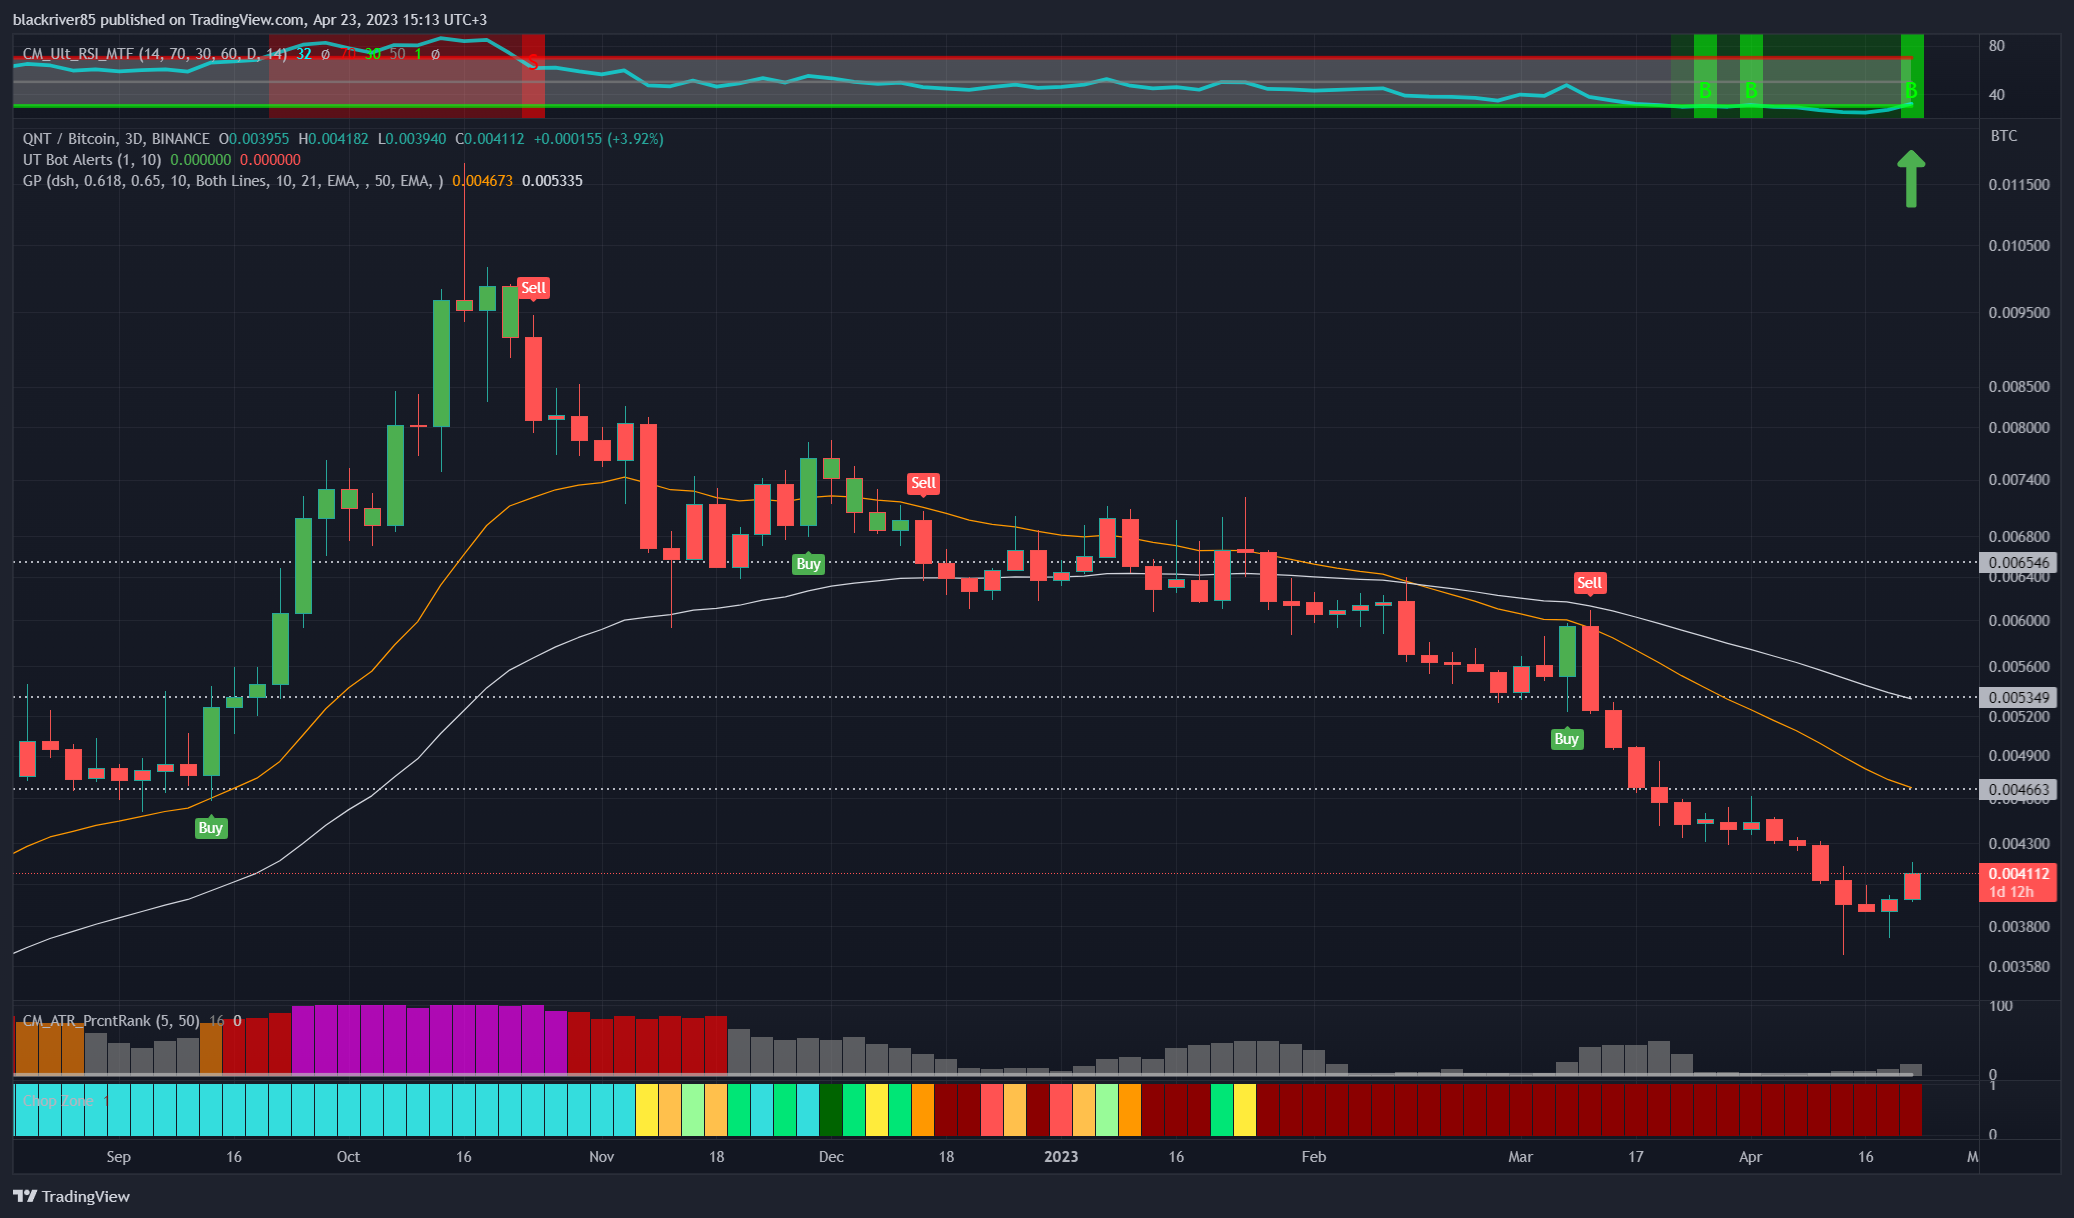
Task: Click the 0.006546 horizontal line price label
Action: [x=2018, y=562]
